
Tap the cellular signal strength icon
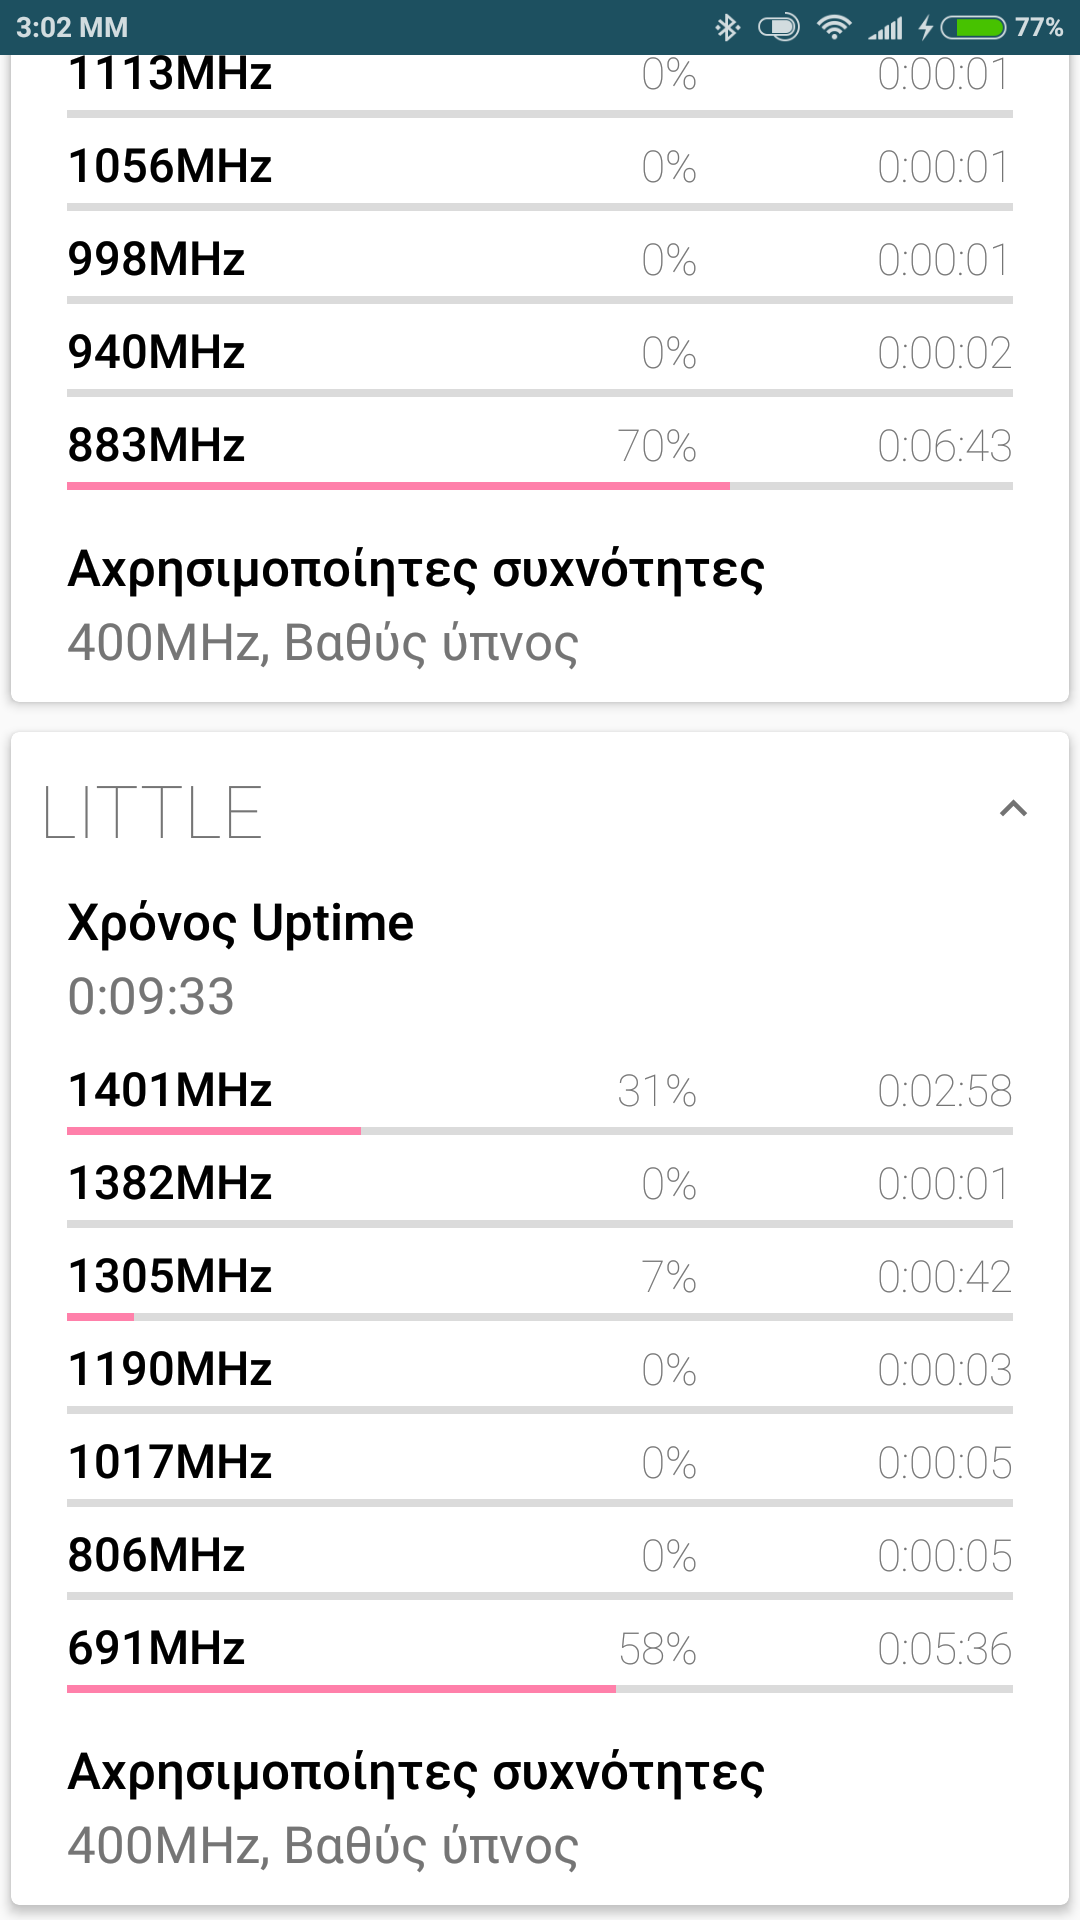coord(885,27)
